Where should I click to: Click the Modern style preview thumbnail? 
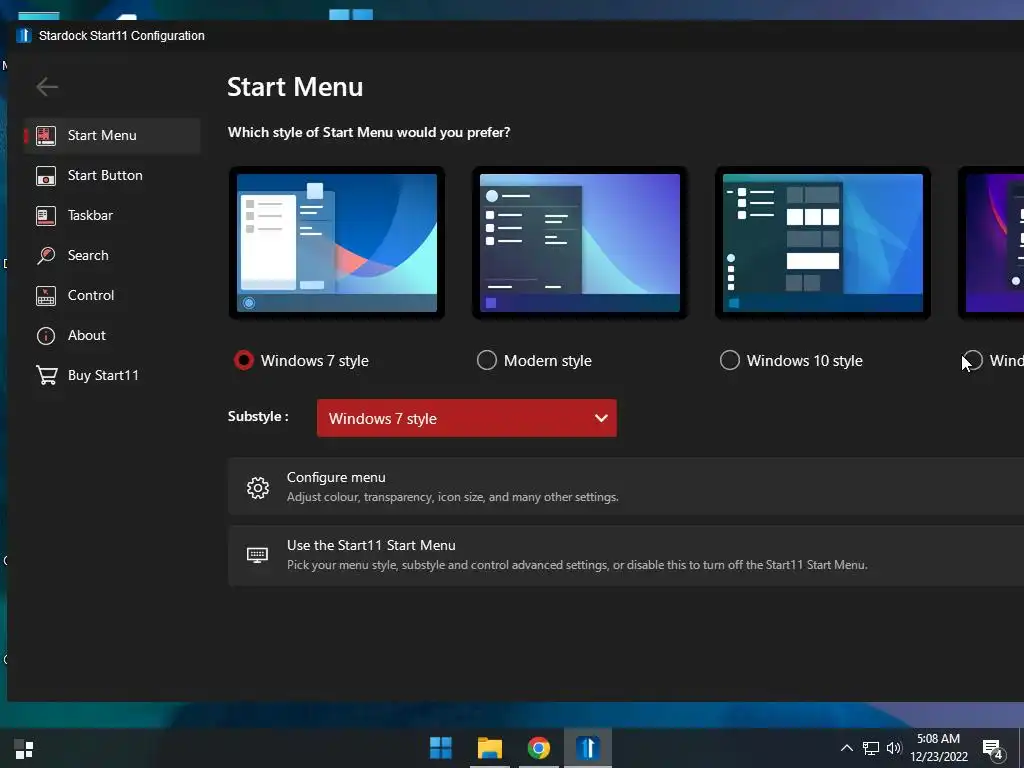[580, 243]
